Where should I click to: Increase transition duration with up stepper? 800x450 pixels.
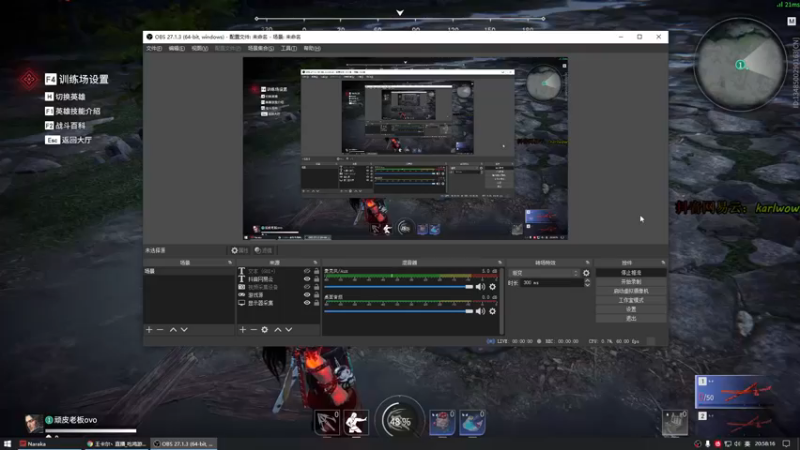[587, 281]
